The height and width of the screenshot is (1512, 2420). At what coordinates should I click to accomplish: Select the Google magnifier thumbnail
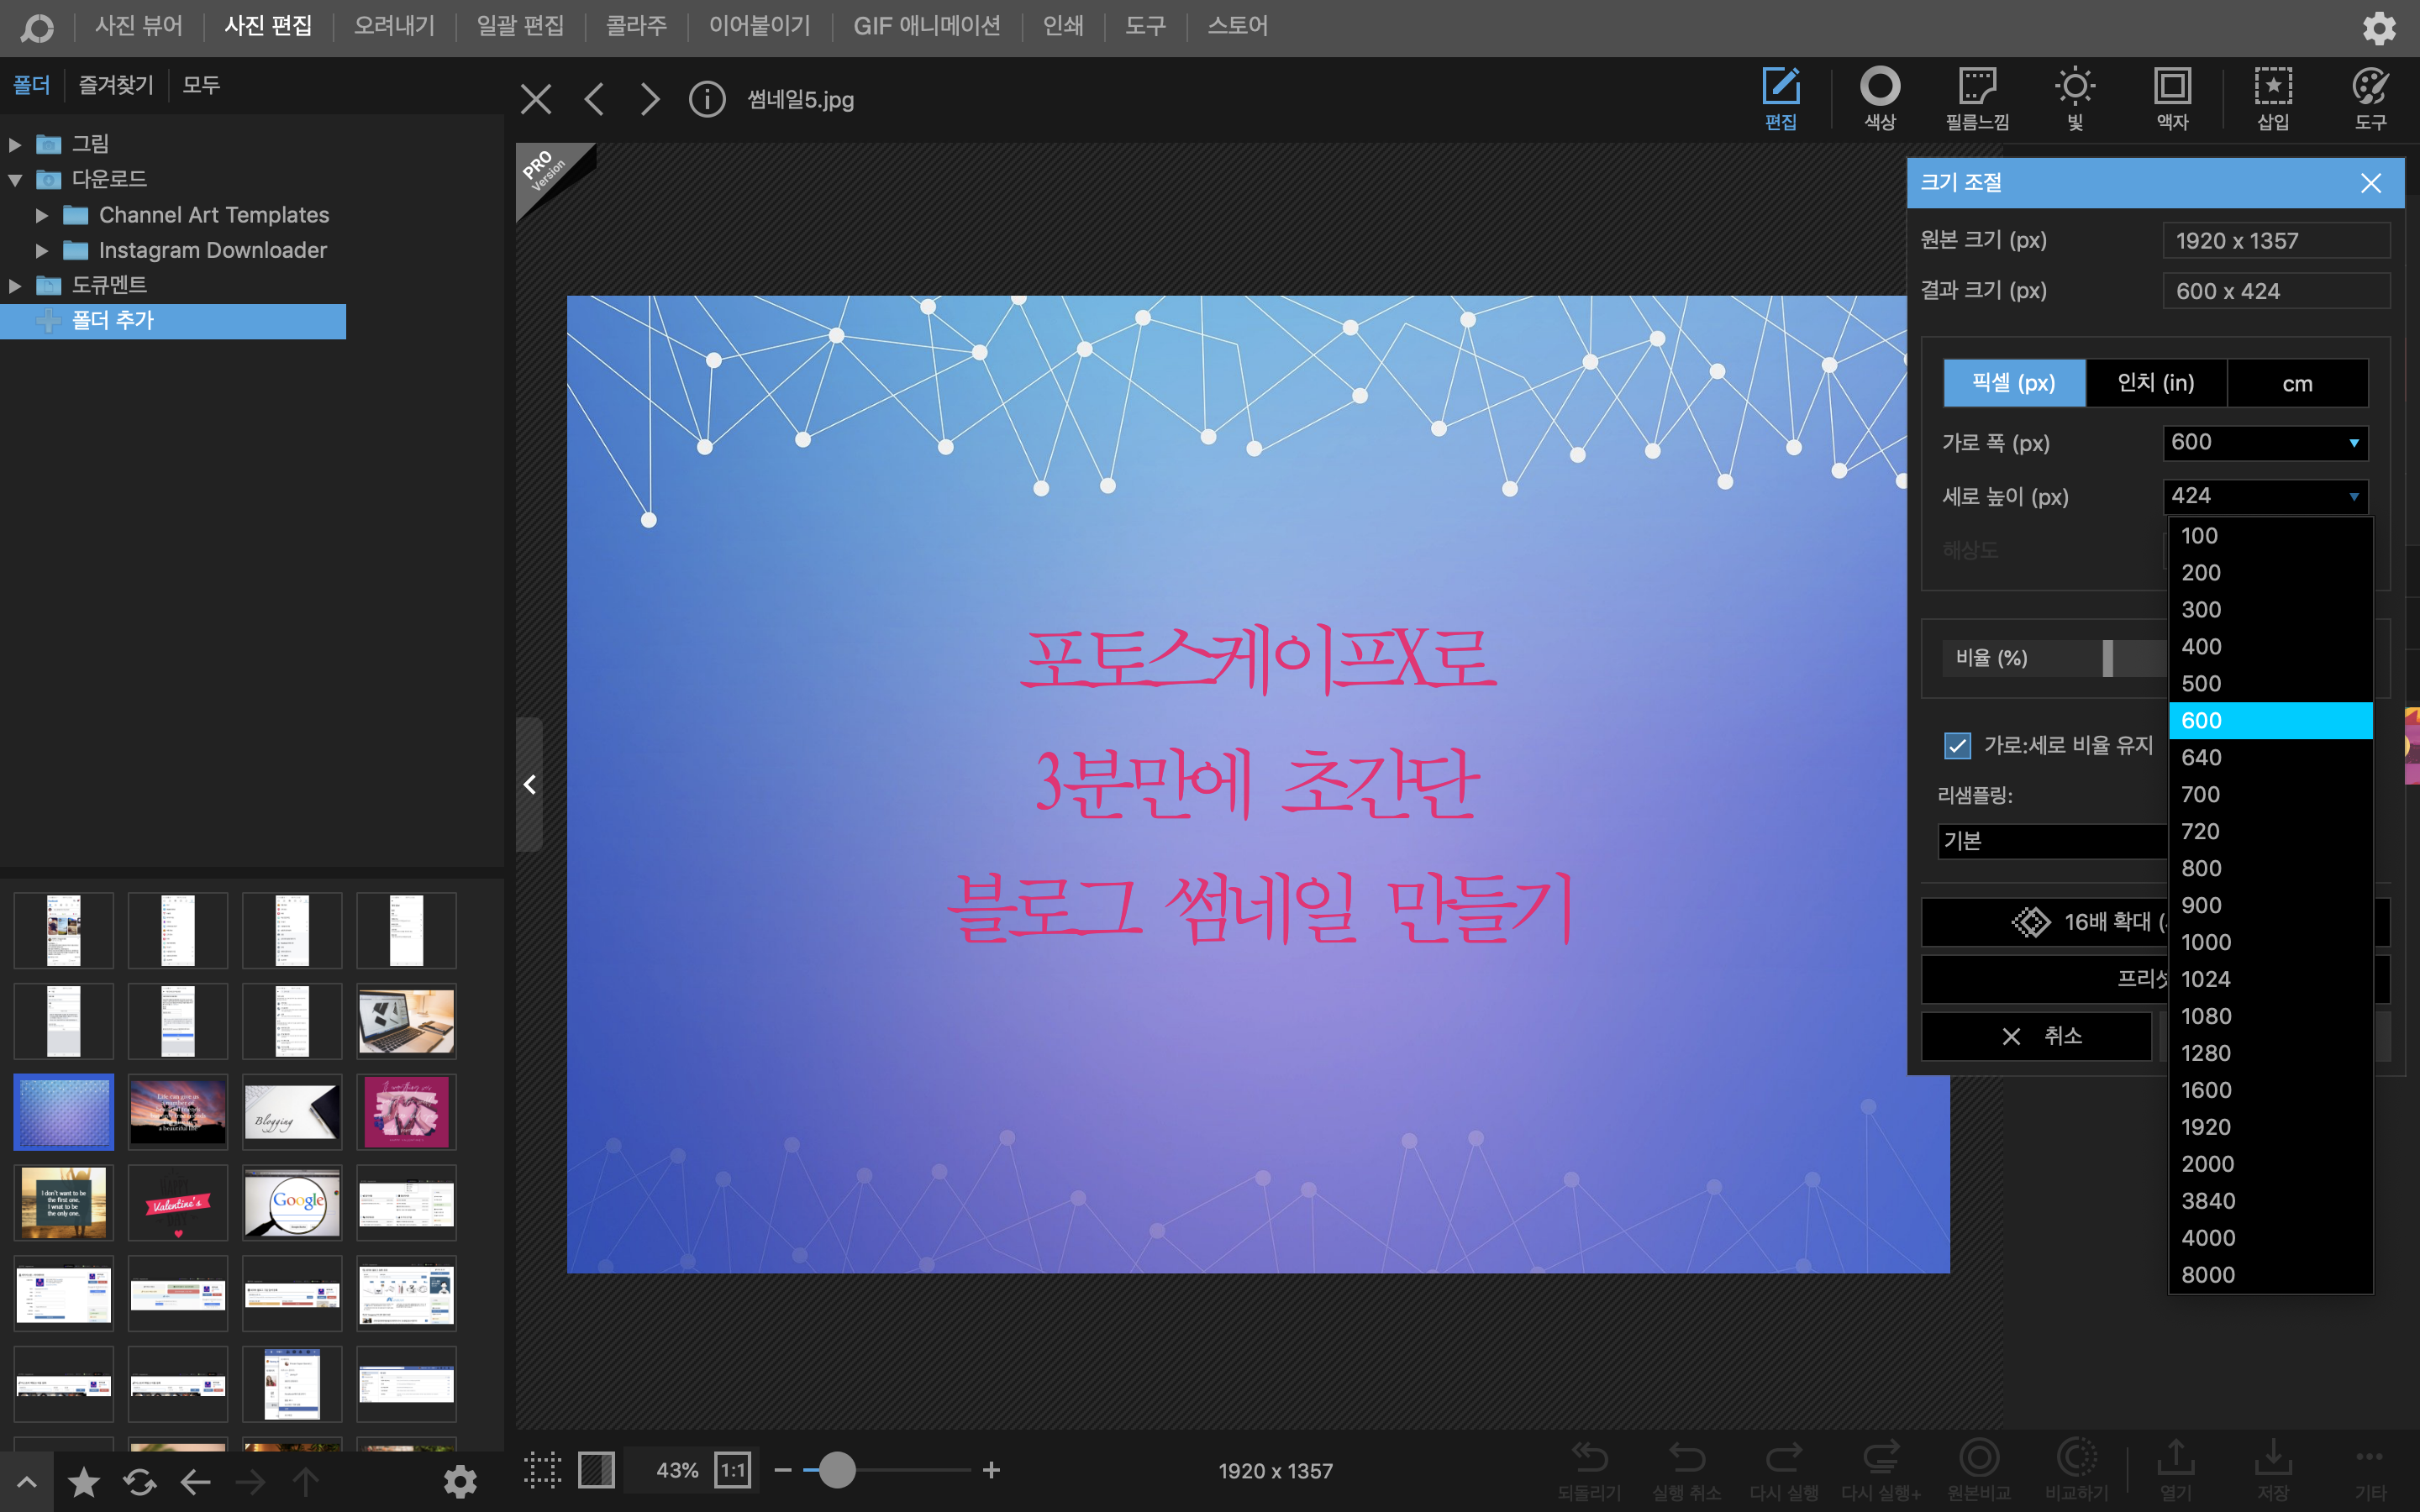tap(292, 1204)
